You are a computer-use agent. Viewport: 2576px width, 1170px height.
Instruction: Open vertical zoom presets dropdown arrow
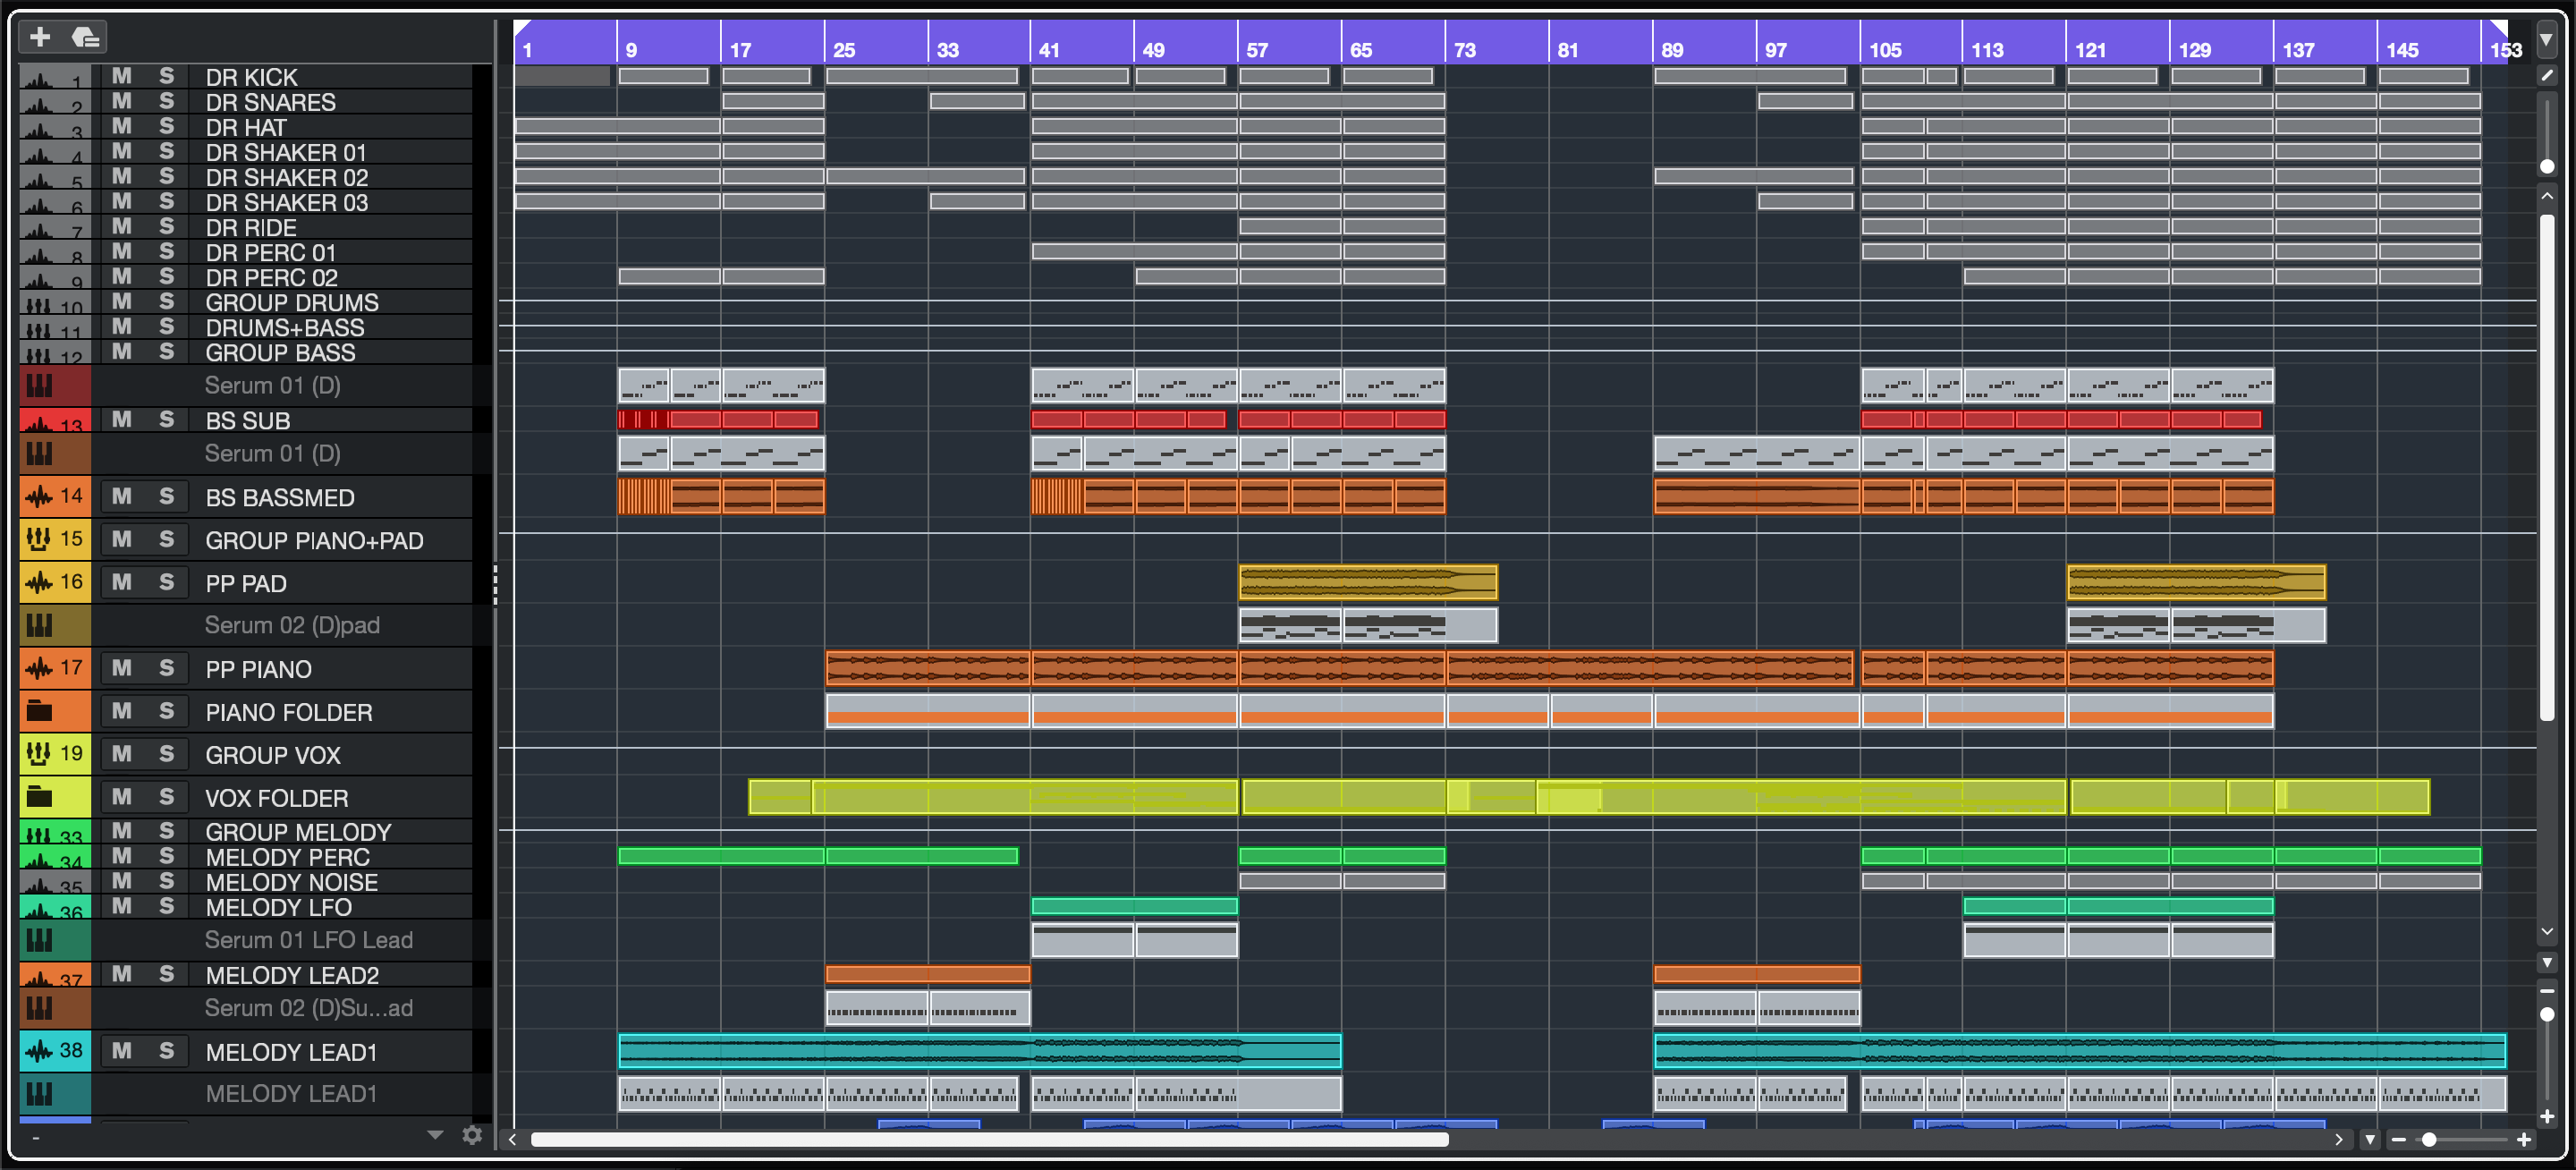click(x=2547, y=962)
